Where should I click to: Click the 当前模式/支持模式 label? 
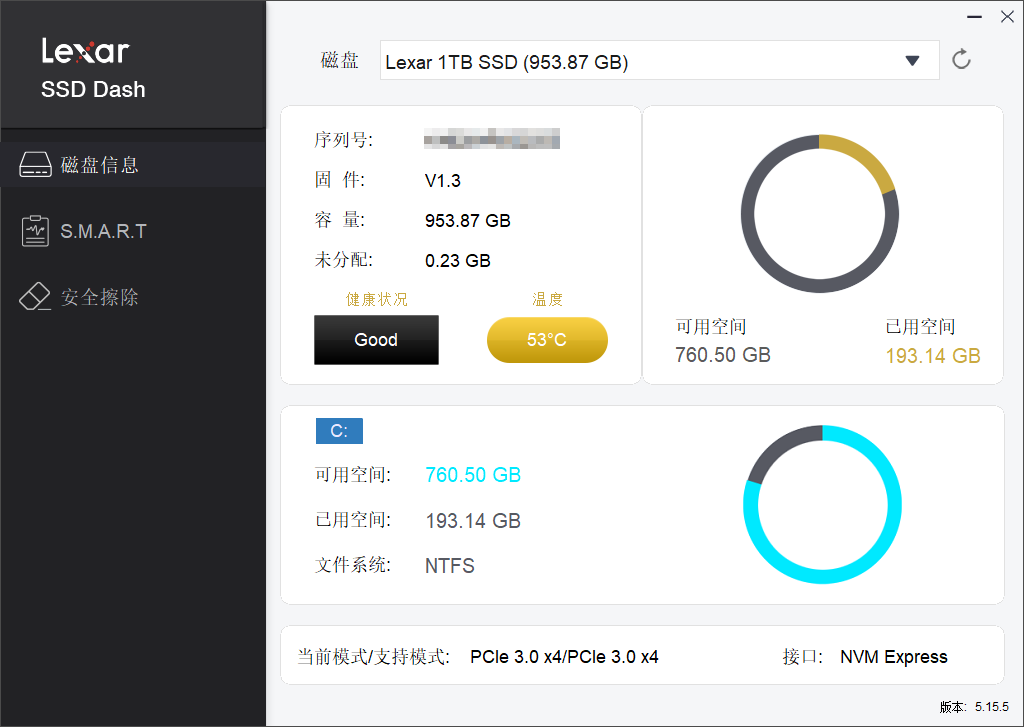click(374, 656)
